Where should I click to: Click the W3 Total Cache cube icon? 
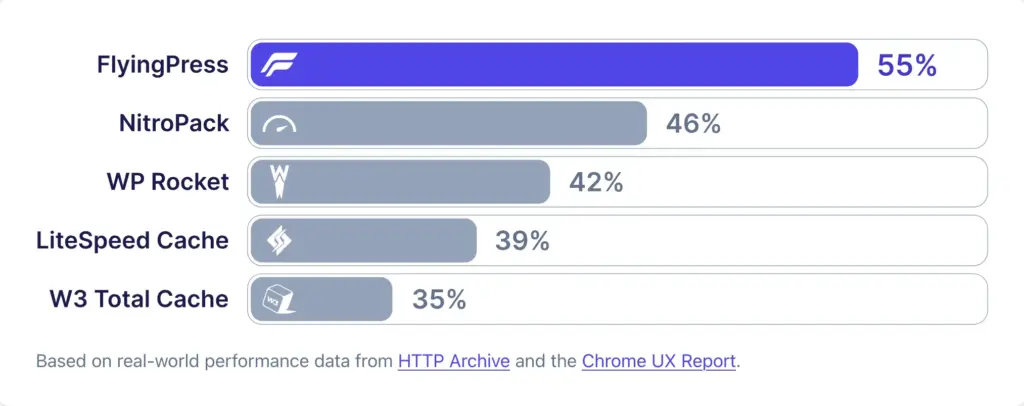point(279,299)
